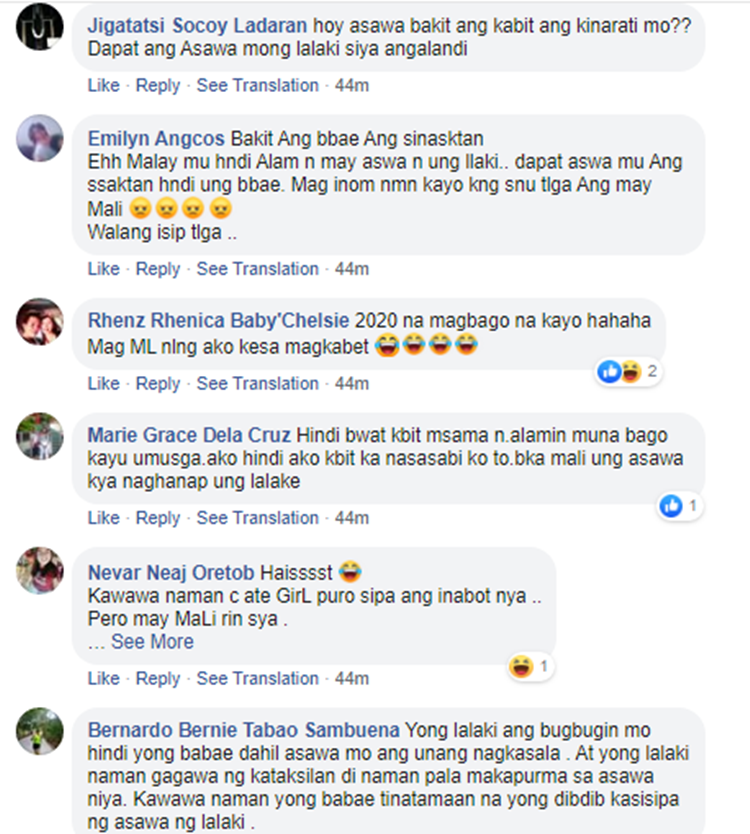750x834 pixels.
Task: See Translation for Rhenz Rhenica's comment
Action: pos(257,383)
